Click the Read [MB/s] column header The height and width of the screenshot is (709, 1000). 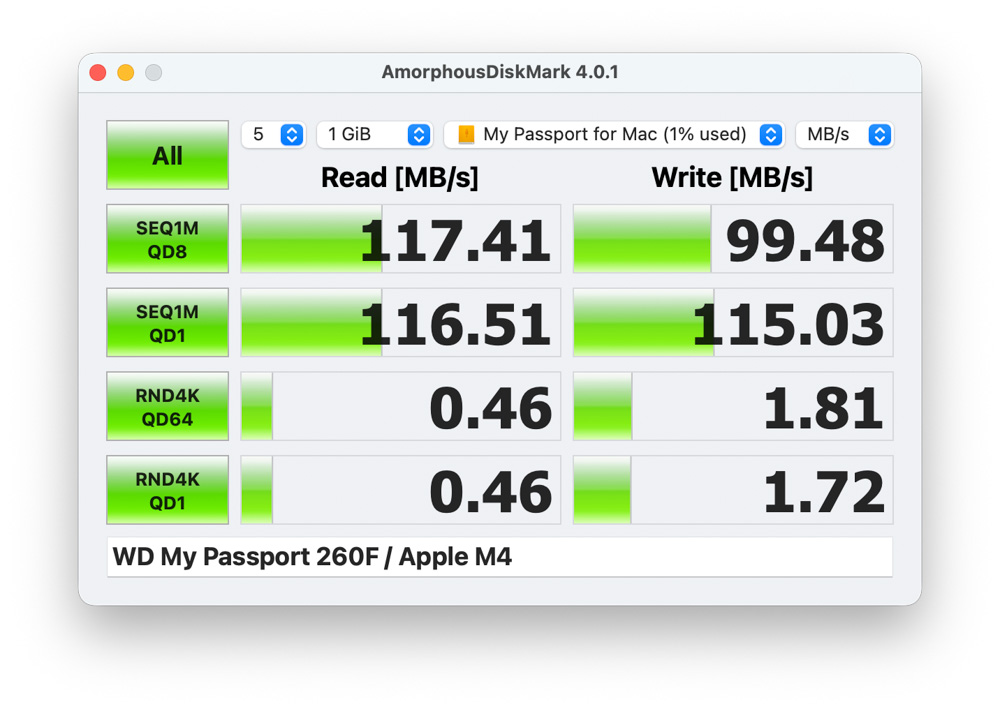click(400, 177)
